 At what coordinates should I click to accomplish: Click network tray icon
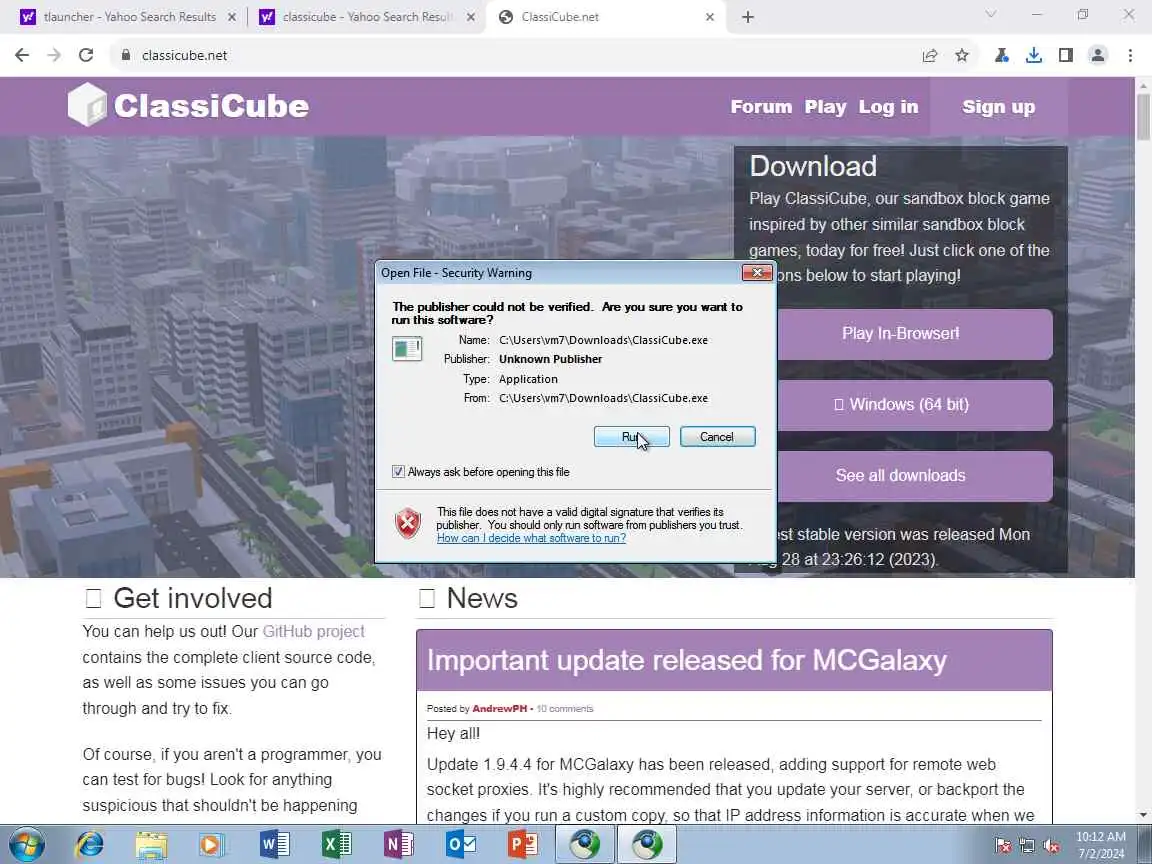1027,846
